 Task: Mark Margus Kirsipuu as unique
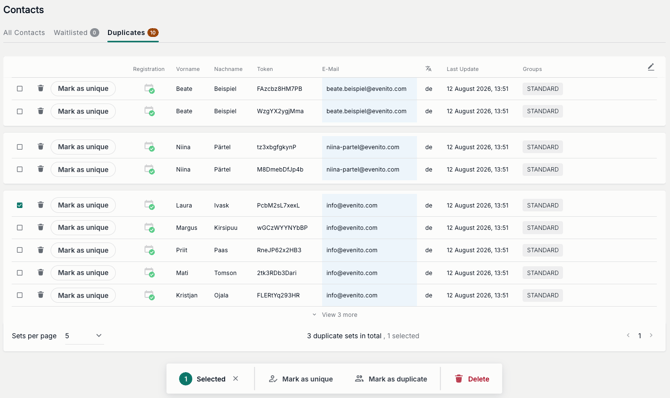83,227
